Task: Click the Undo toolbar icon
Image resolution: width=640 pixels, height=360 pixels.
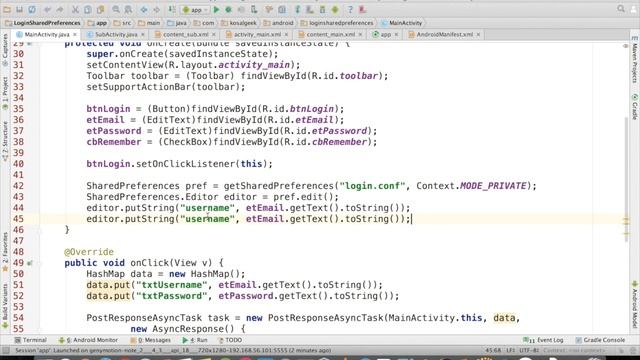Action: [48, 9]
